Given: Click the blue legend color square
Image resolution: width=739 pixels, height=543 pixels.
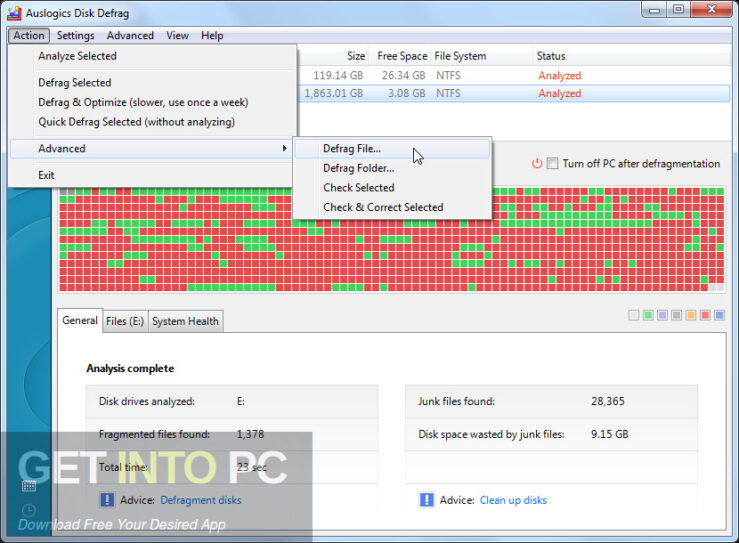Looking at the screenshot, I should (720, 315).
